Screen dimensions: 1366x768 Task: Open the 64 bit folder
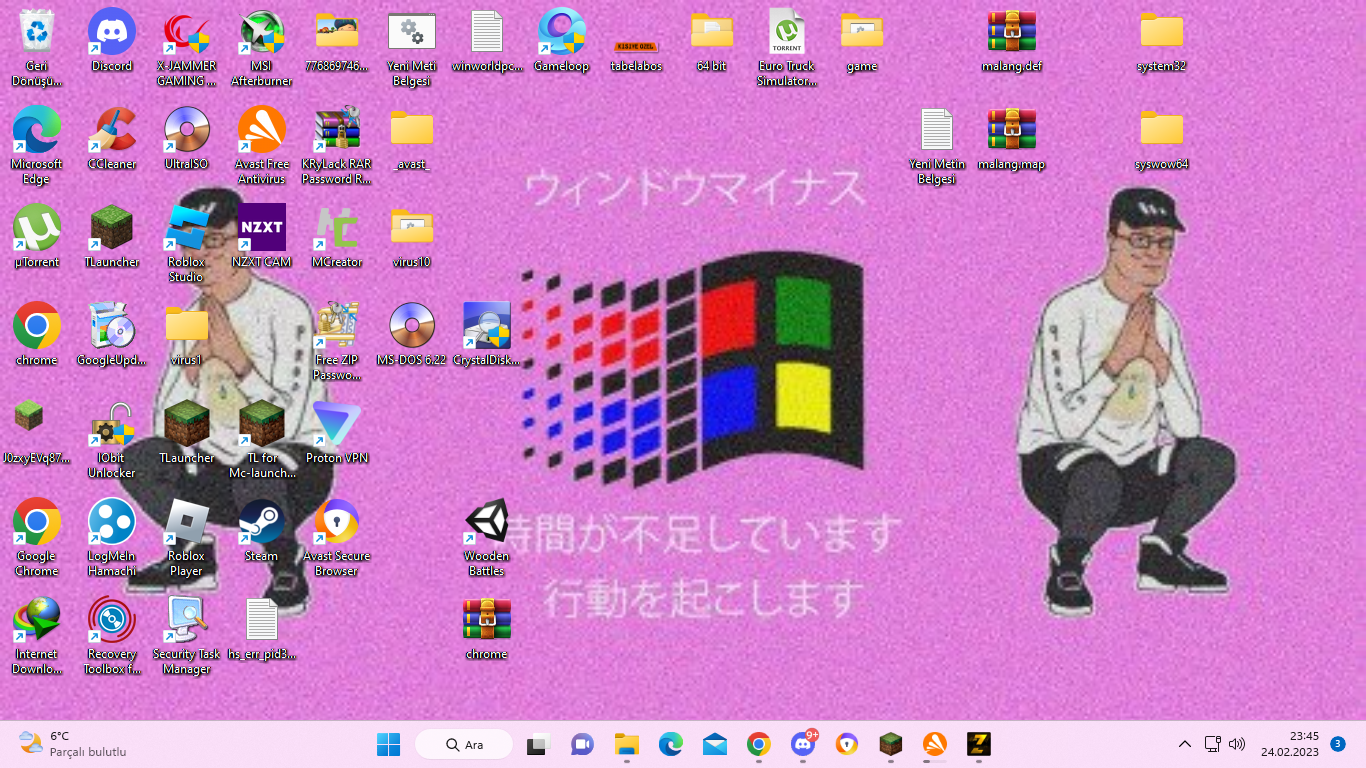click(x=712, y=40)
